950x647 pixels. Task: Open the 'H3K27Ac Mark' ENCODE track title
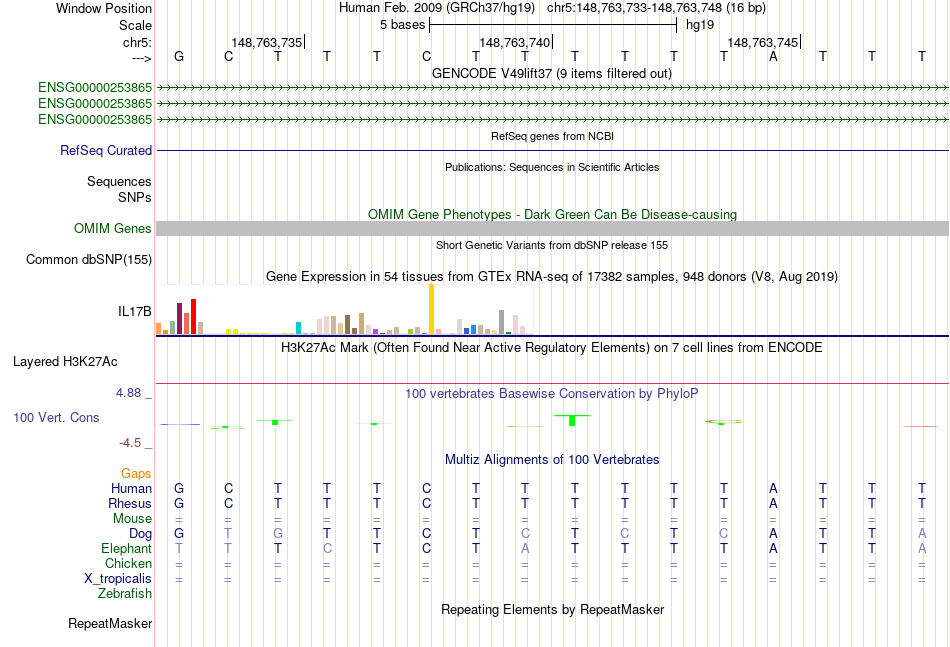552,347
